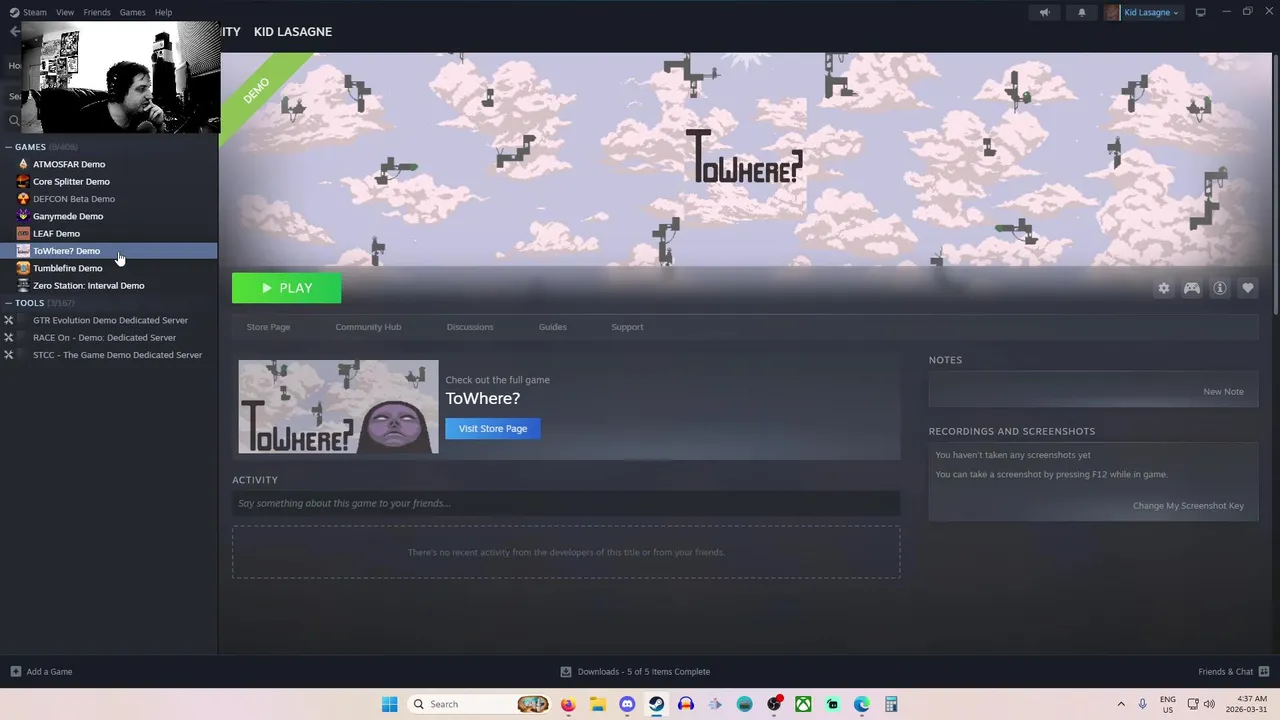The width and height of the screenshot is (1280, 720).
Task: Click RACE On server tool icon
Action: pyautogui.click(x=9, y=337)
